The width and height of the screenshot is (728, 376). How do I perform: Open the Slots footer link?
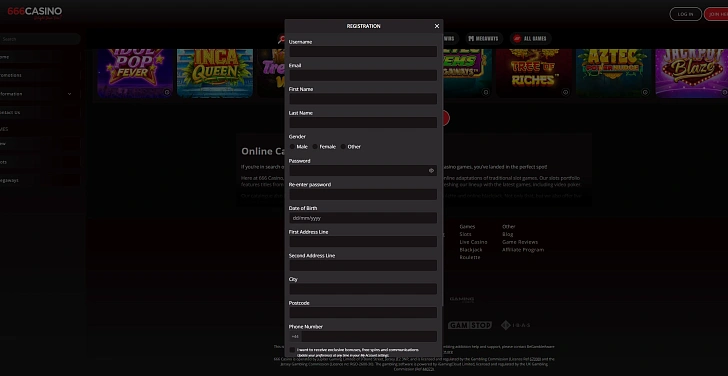click(x=465, y=234)
